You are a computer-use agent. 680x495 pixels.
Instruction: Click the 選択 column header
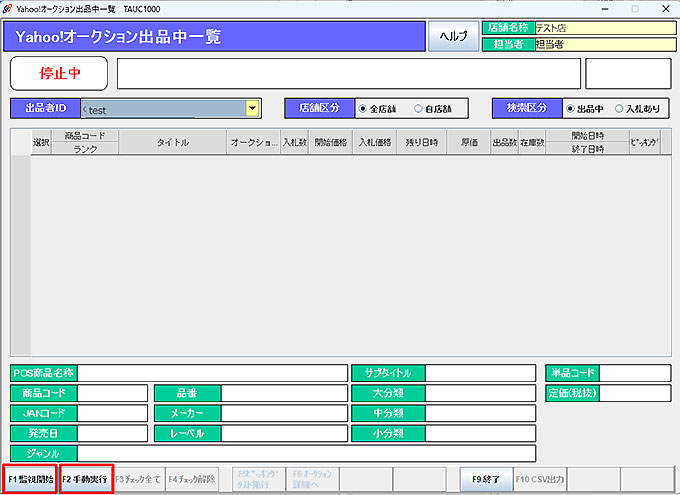[41, 143]
